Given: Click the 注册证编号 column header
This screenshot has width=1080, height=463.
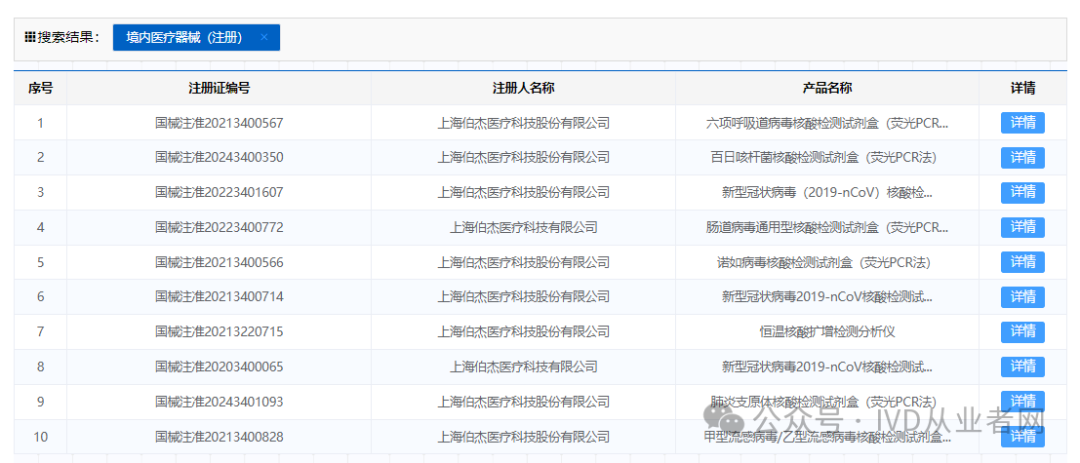Looking at the screenshot, I should [219, 88].
